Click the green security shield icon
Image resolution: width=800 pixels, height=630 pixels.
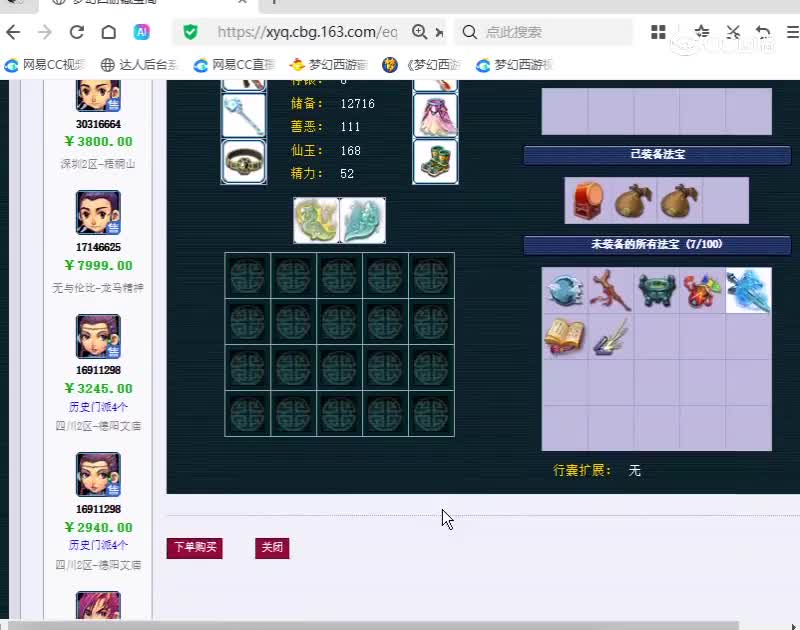tap(190, 32)
